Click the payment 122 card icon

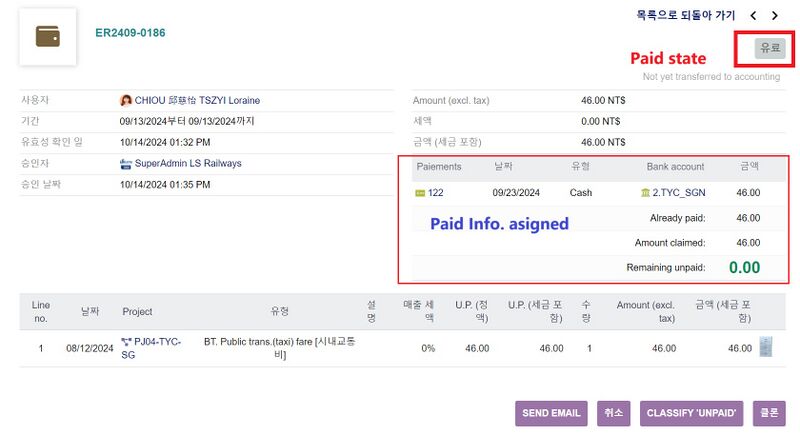(420, 193)
